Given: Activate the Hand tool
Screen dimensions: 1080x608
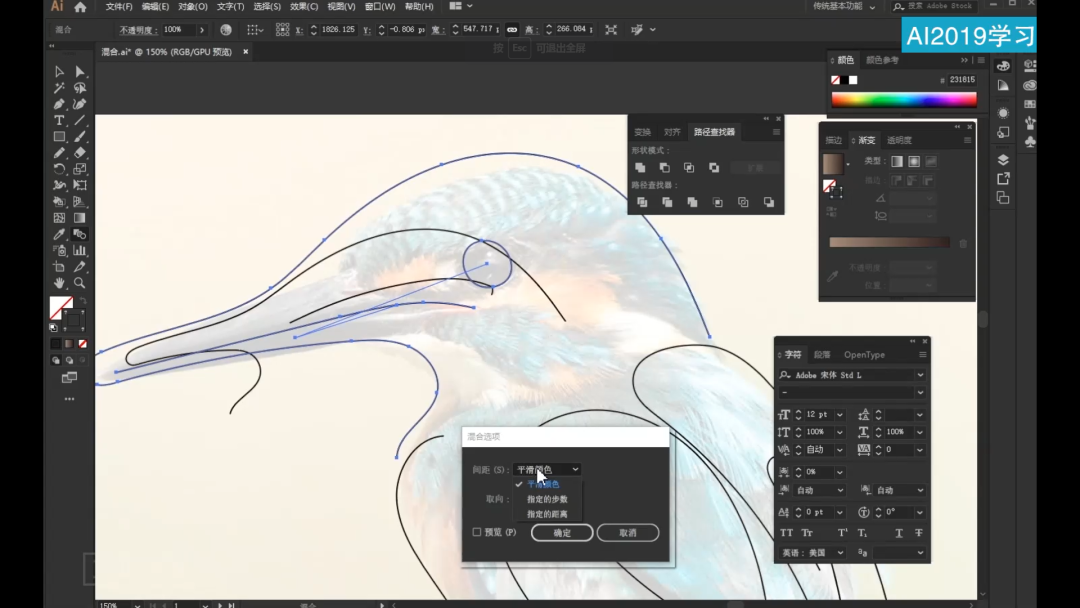Looking at the screenshot, I should [x=59, y=283].
